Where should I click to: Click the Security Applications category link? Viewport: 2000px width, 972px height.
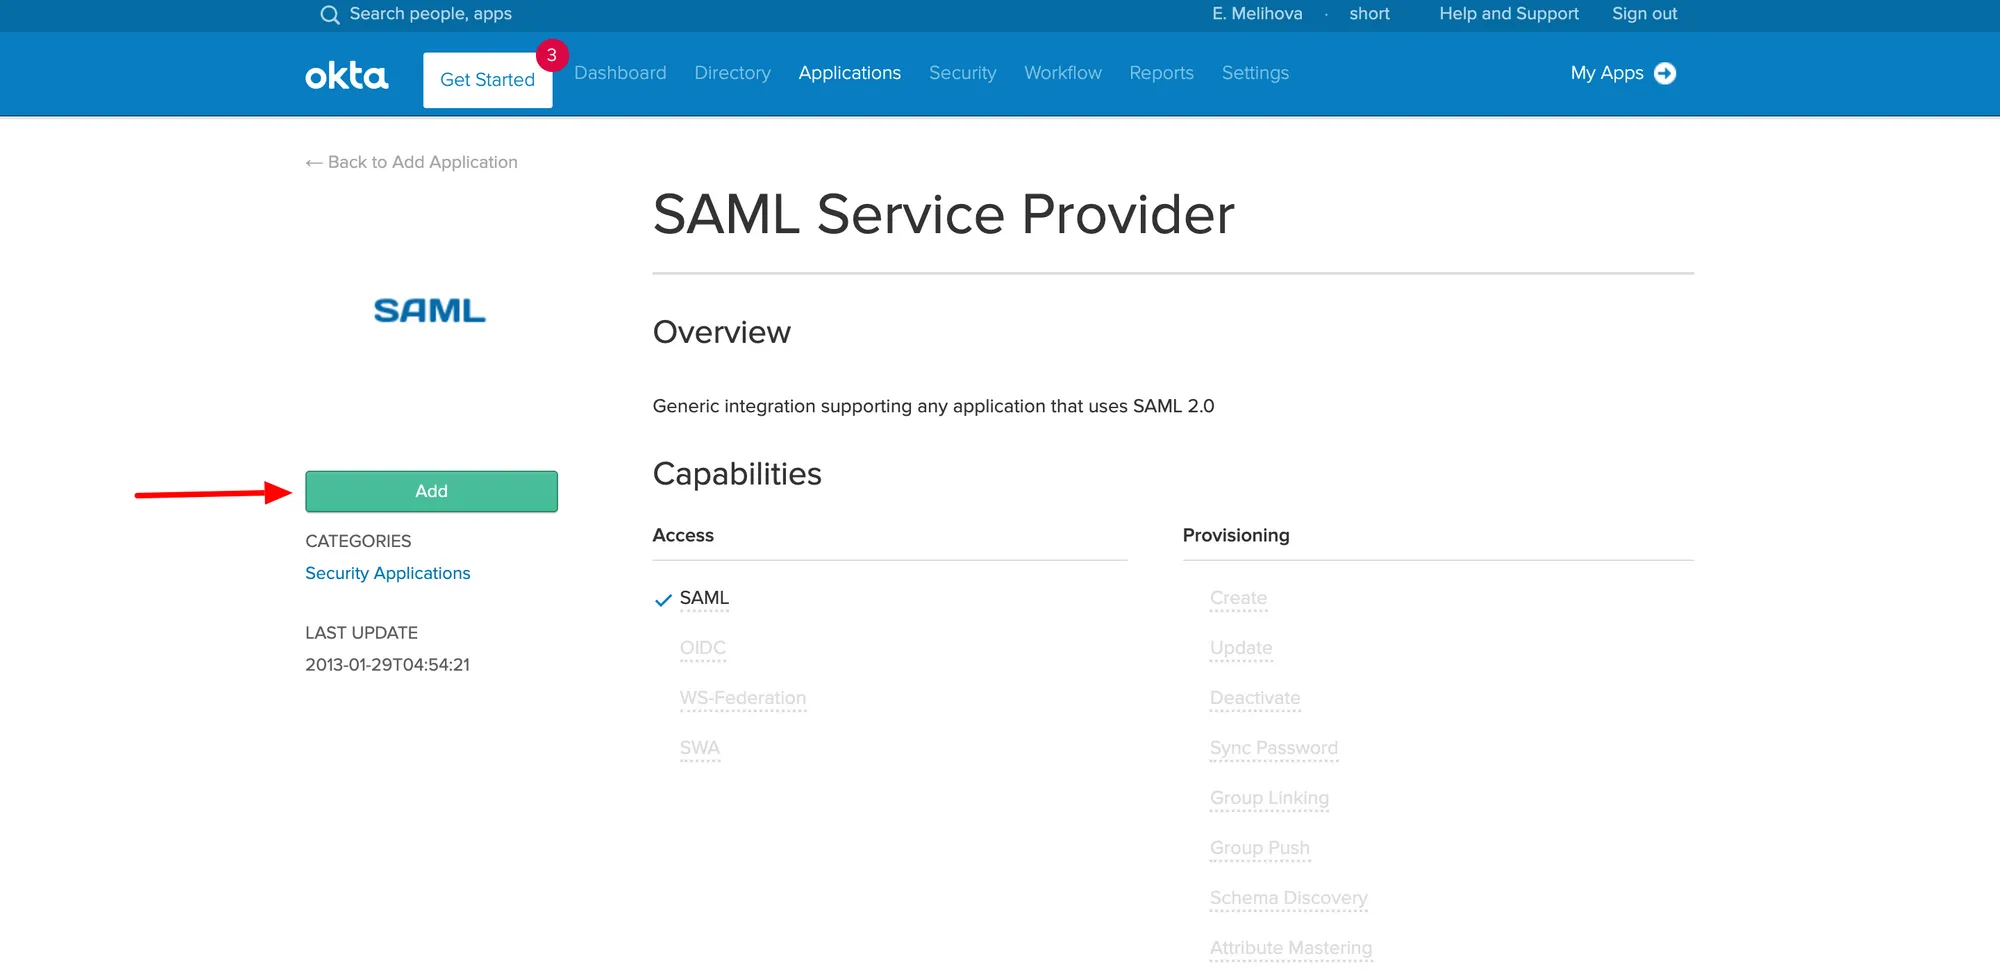[387, 573]
